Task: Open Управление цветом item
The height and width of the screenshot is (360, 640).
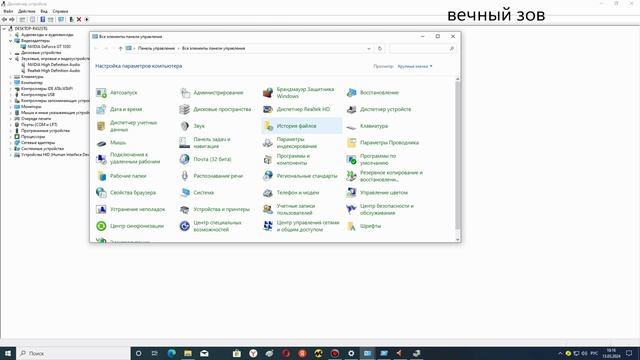Action: [377, 193]
